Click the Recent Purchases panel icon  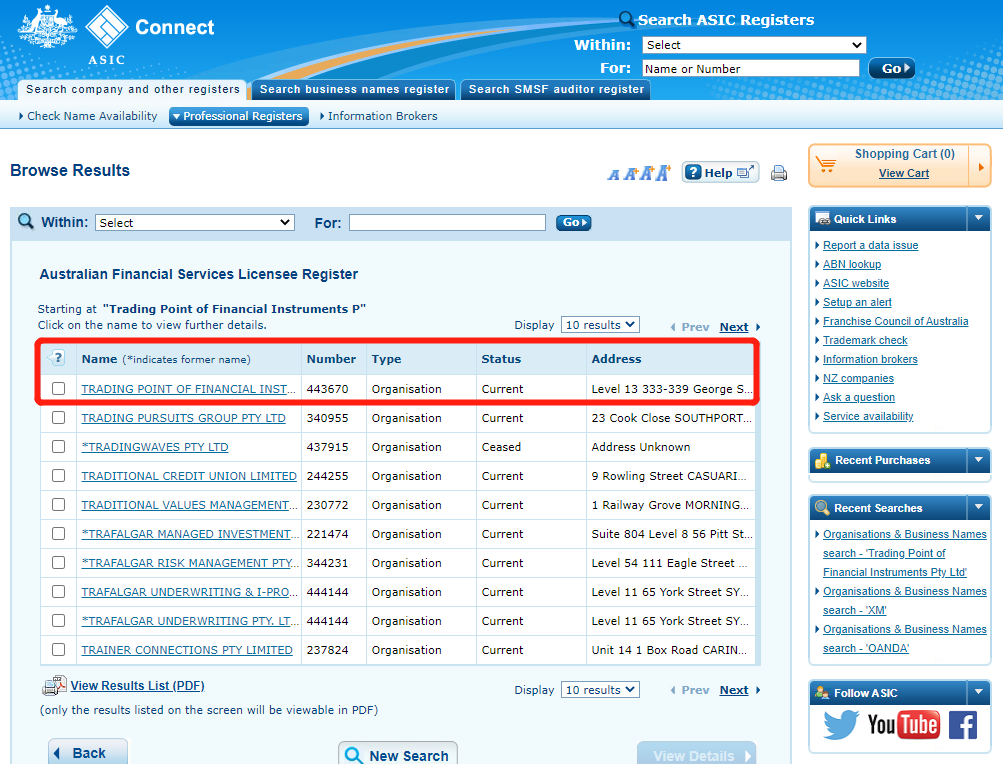822,460
